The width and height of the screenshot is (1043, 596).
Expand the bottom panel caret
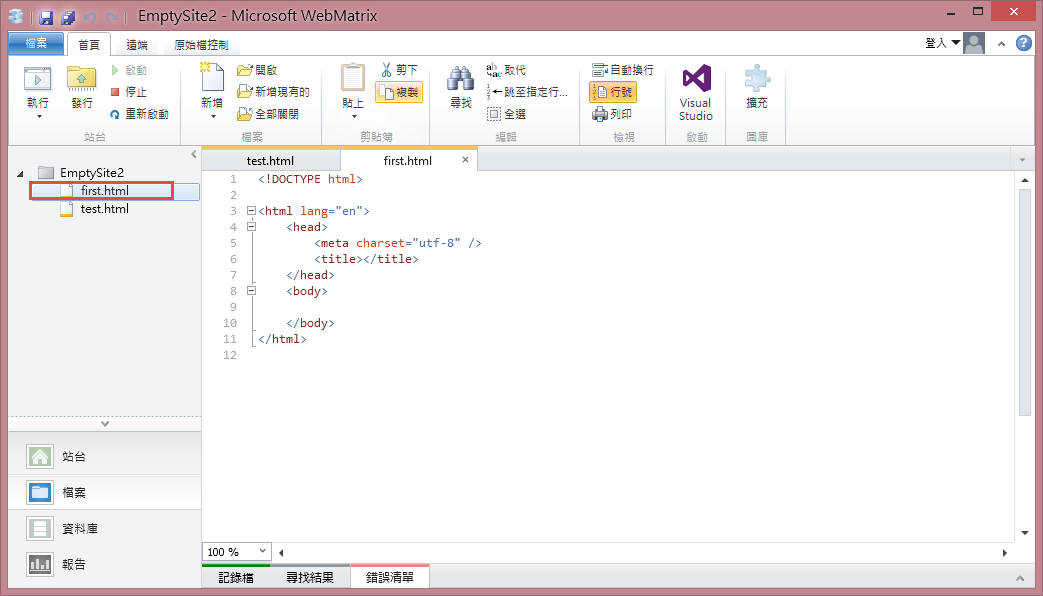pos(1020,578)
